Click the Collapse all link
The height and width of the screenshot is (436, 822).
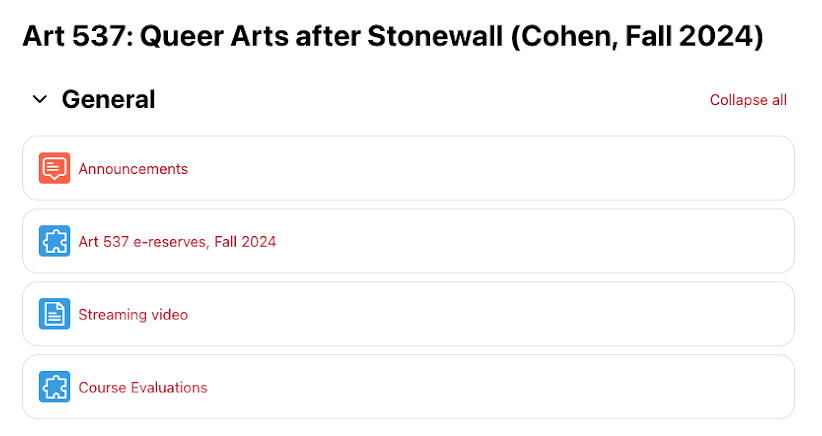(747, 100)
